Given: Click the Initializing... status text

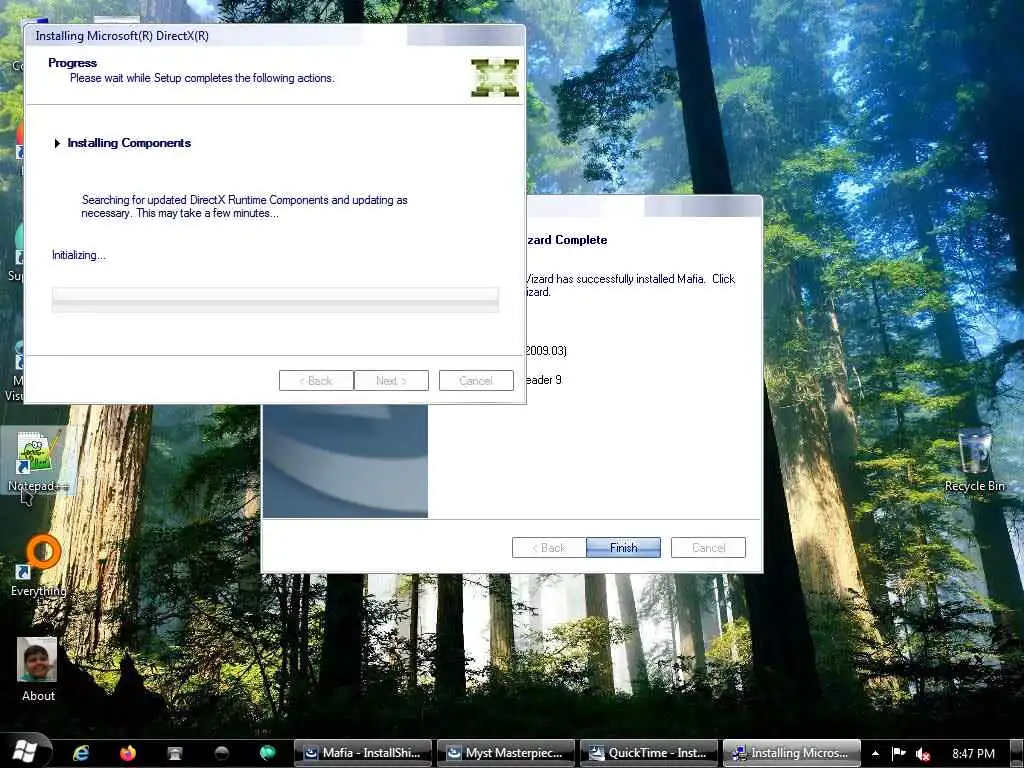Looking at the screenshot, I should [x=78, y=255].
